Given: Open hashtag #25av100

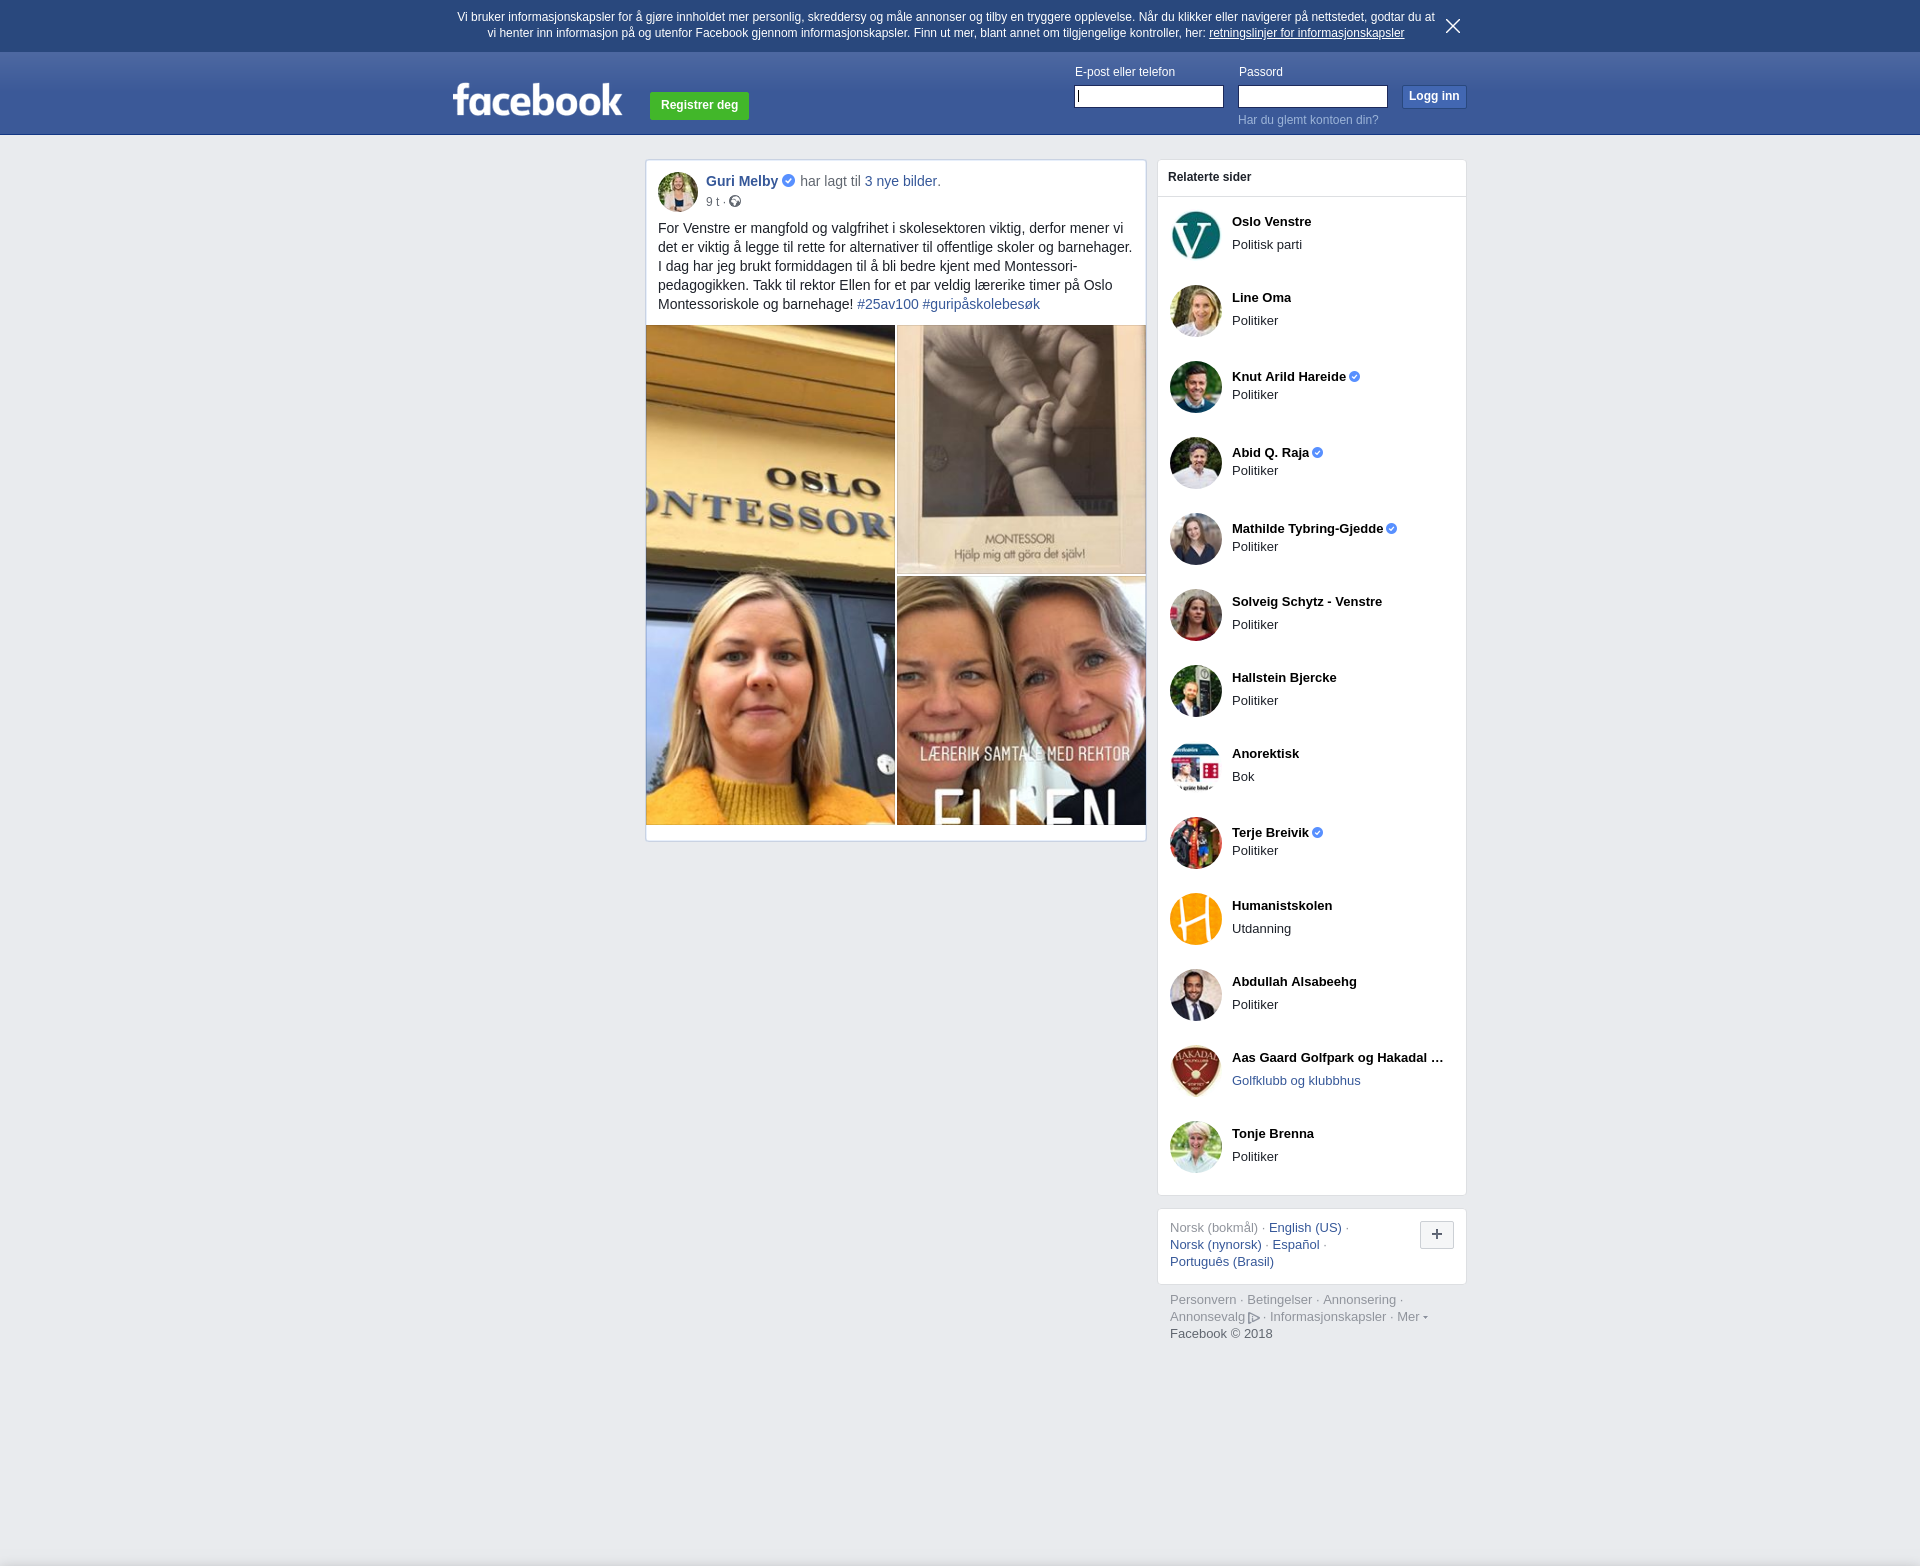Looking at the screenshot, I should coord(888,304).
